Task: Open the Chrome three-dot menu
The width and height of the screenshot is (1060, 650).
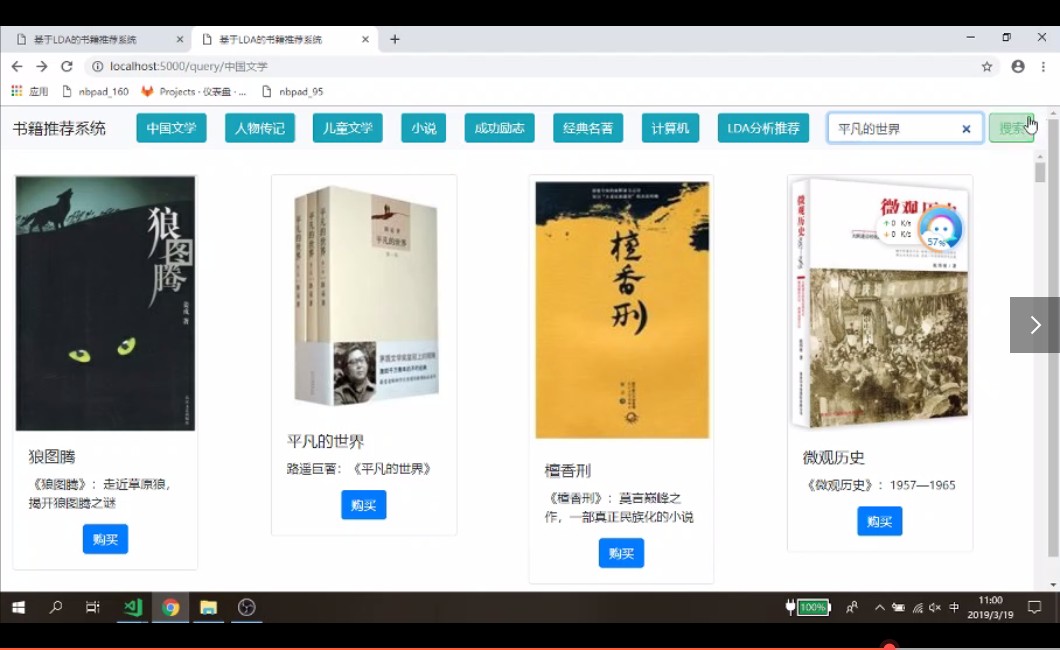Action: pos(1043,66)
